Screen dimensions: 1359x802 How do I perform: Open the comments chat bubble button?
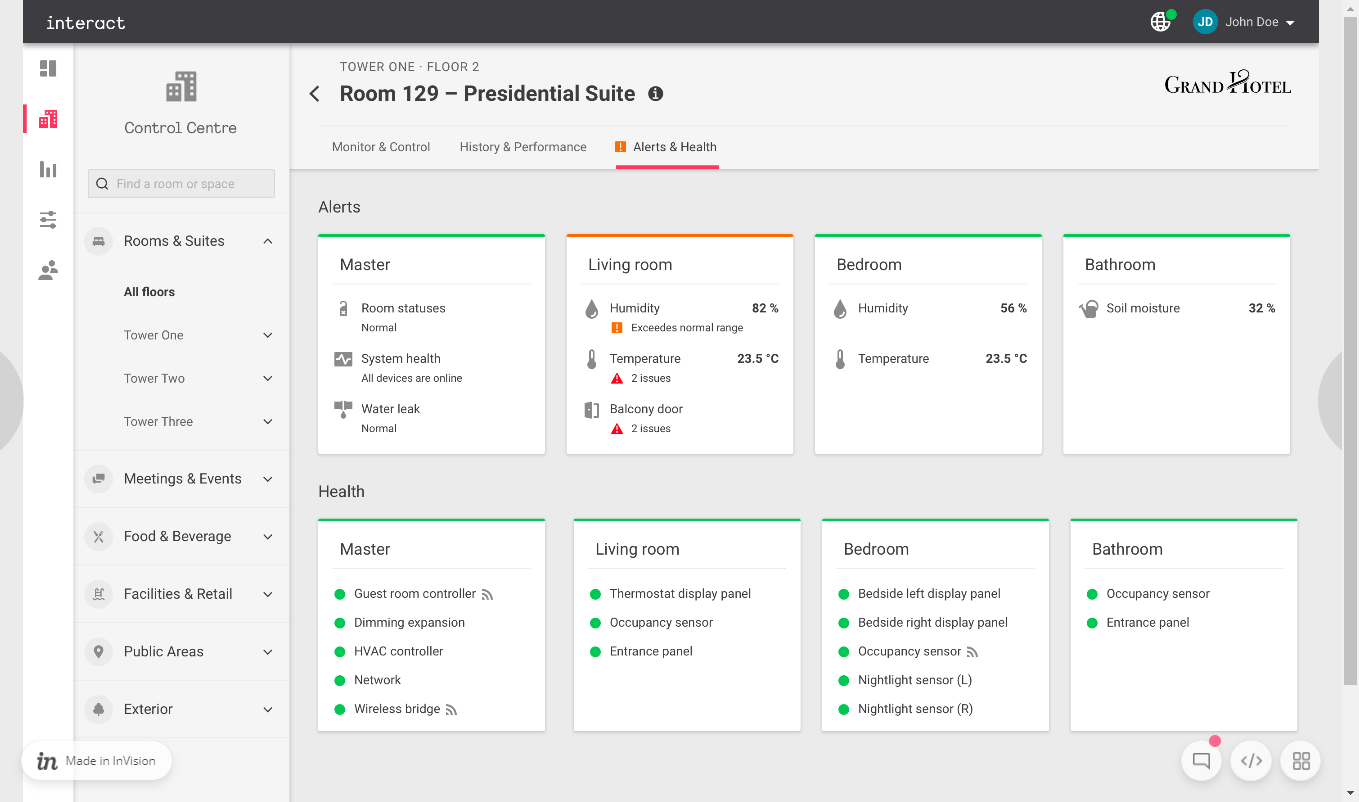click(x=1201, y=761)
